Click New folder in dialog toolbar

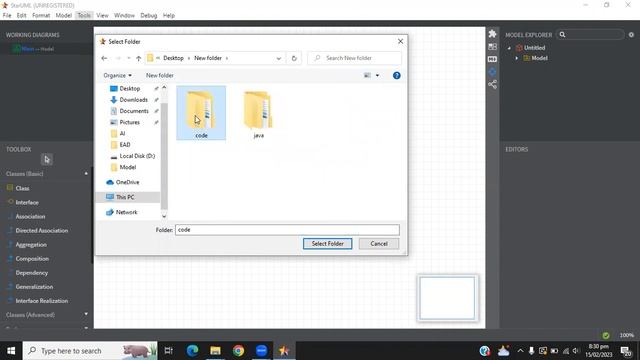pos(160,76)
